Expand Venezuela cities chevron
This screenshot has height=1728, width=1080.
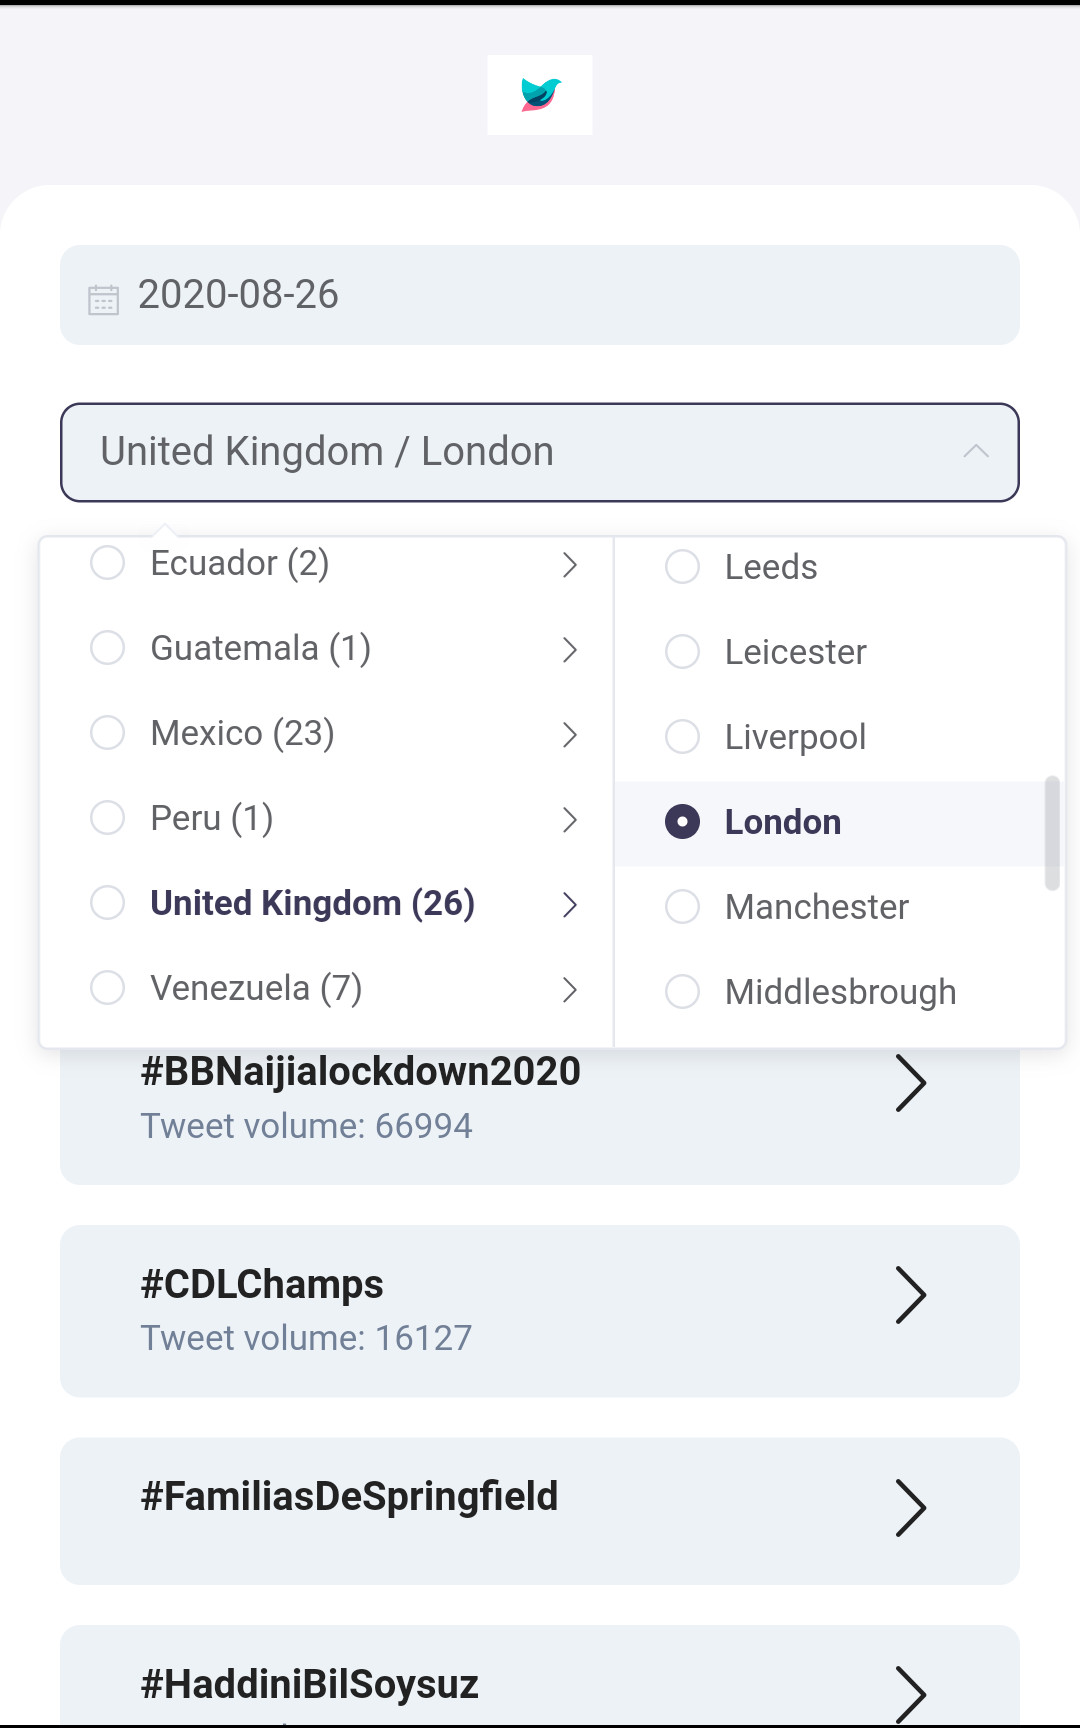click(x=570, y=990)
